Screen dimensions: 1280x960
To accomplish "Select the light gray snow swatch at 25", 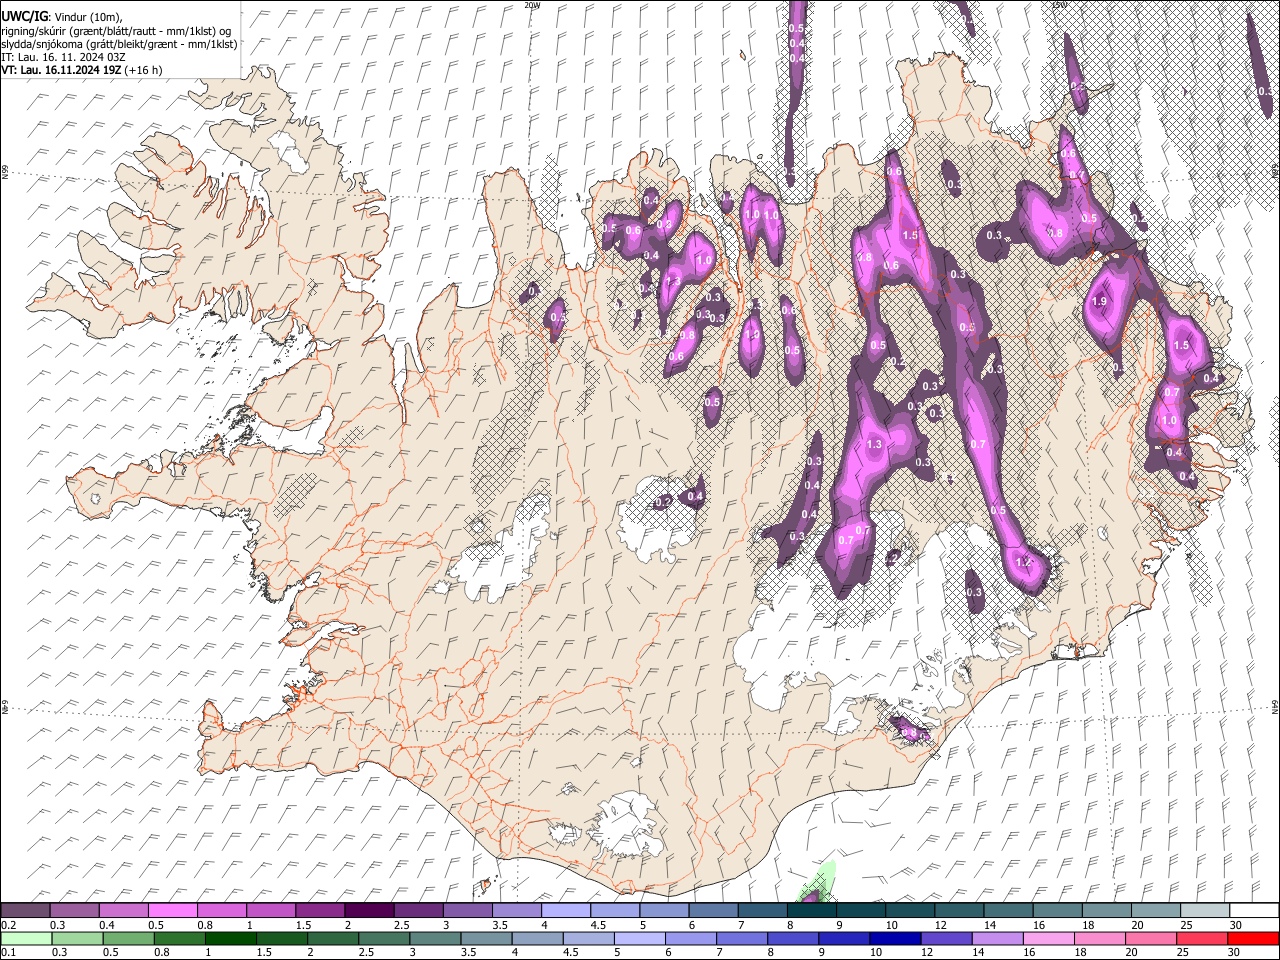I will pyautogui.click(x=1203, y=910).
